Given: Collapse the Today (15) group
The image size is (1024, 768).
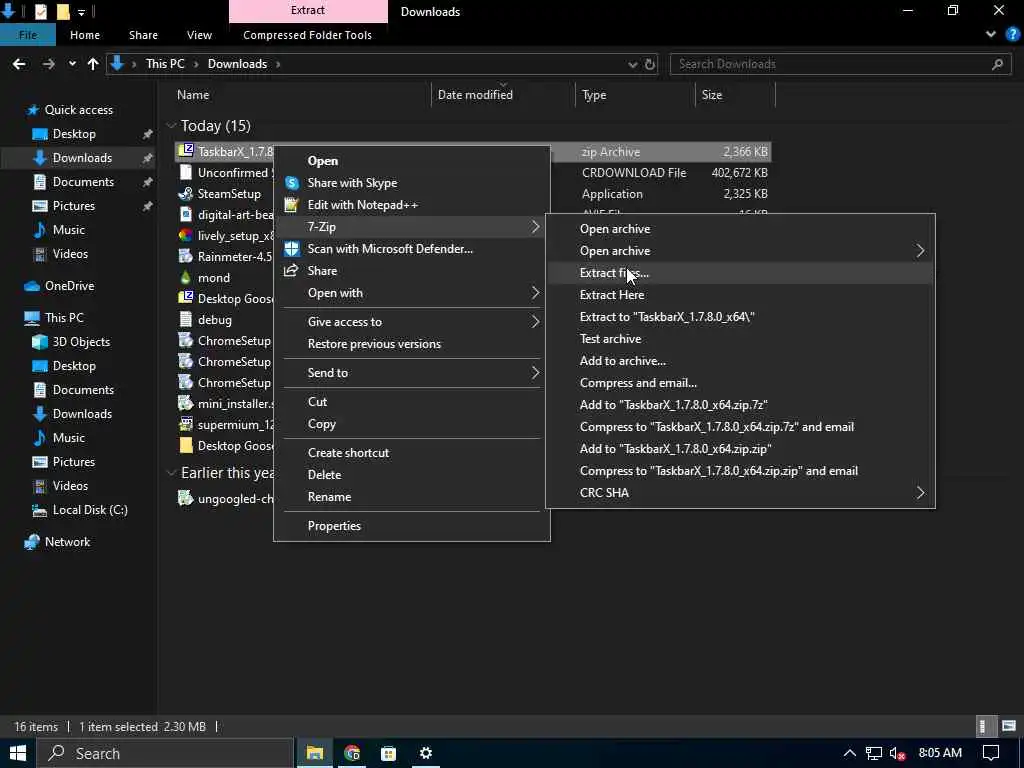Looking at the screenshot, I should click(171, 126).
